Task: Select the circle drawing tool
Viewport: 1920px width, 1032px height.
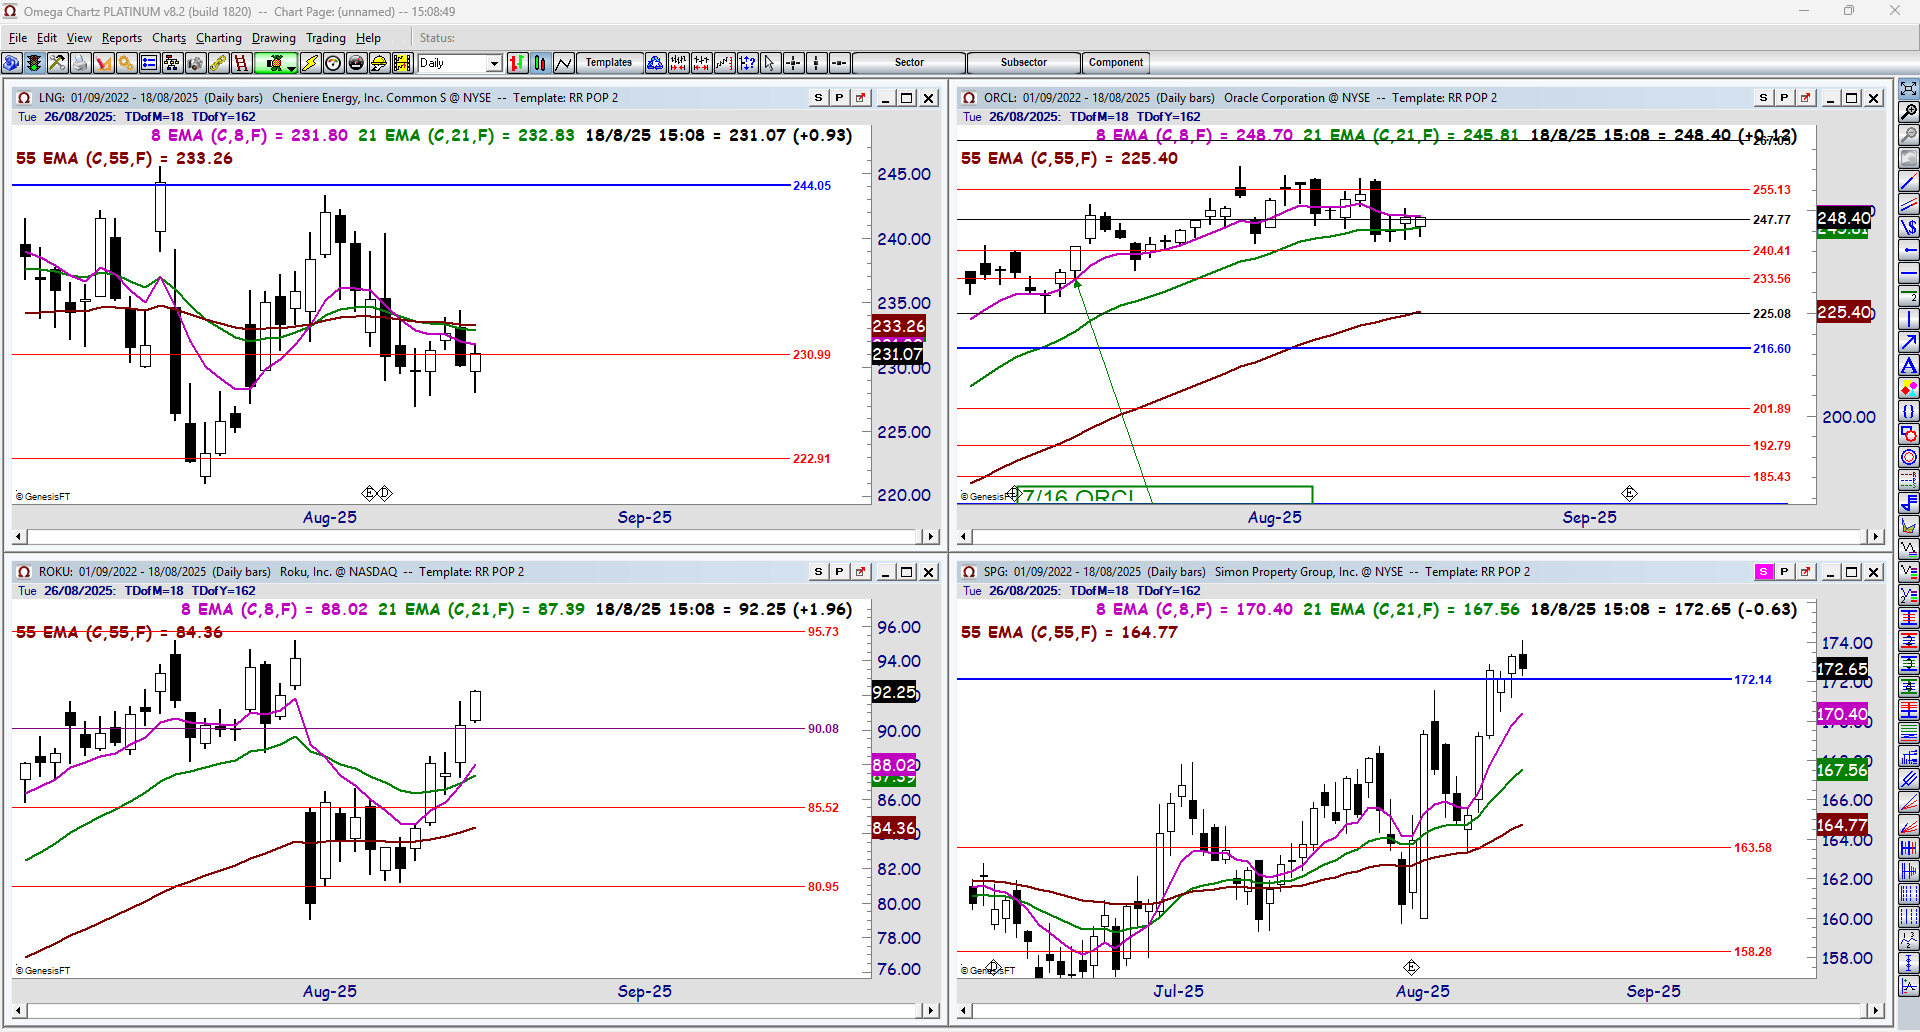Action: [1909, 457]
